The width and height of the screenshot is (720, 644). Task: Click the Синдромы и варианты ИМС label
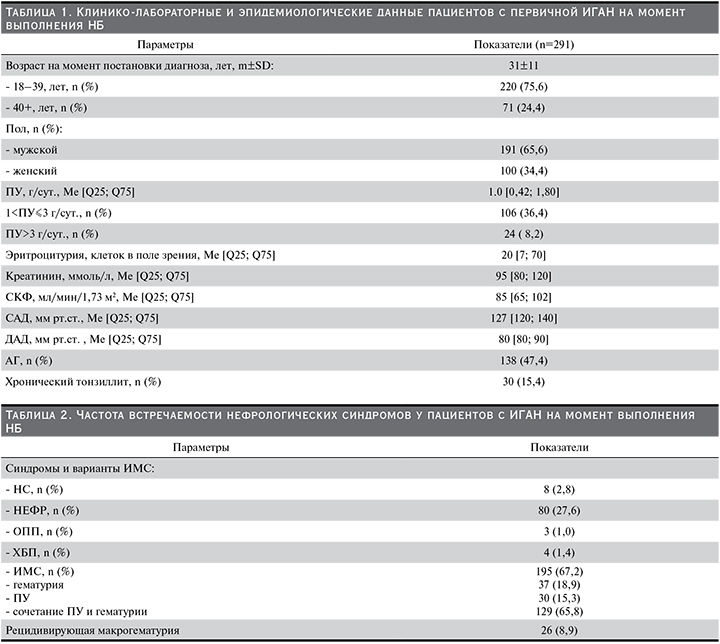[72, 467]
